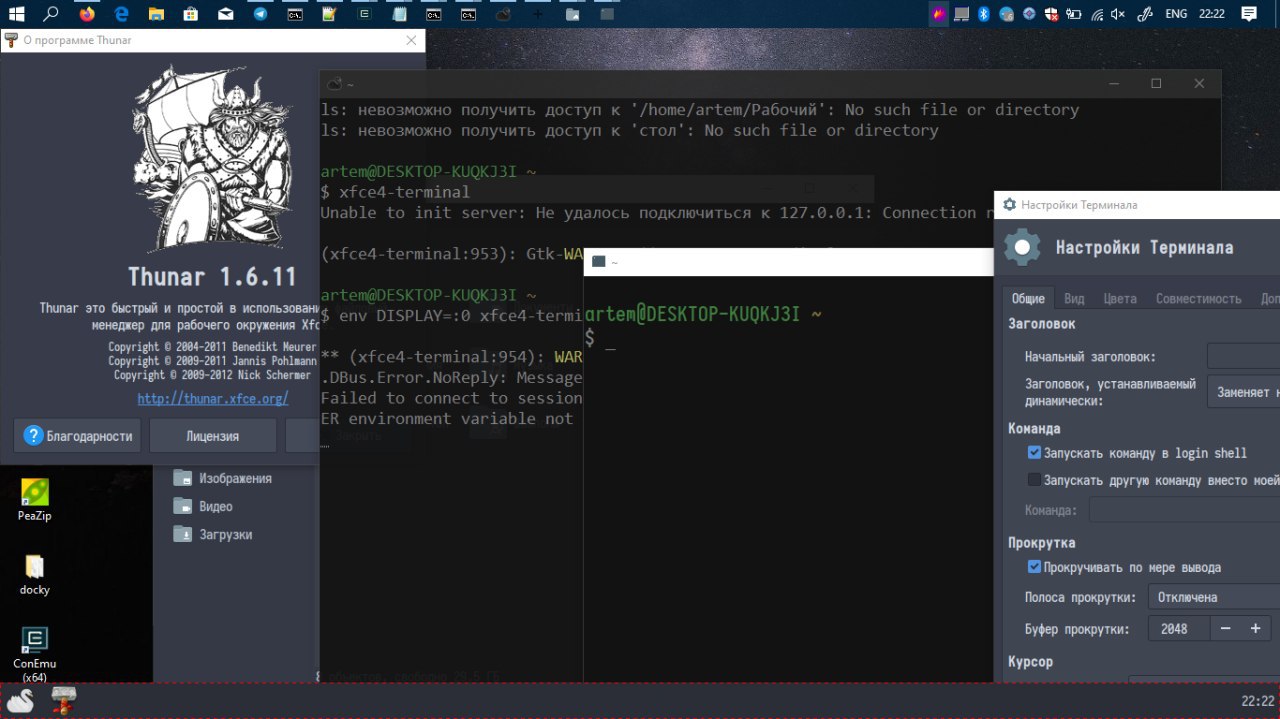Click the Начальный заголовок input field
1280x719 pixels.
click(x=1243, y=356)
